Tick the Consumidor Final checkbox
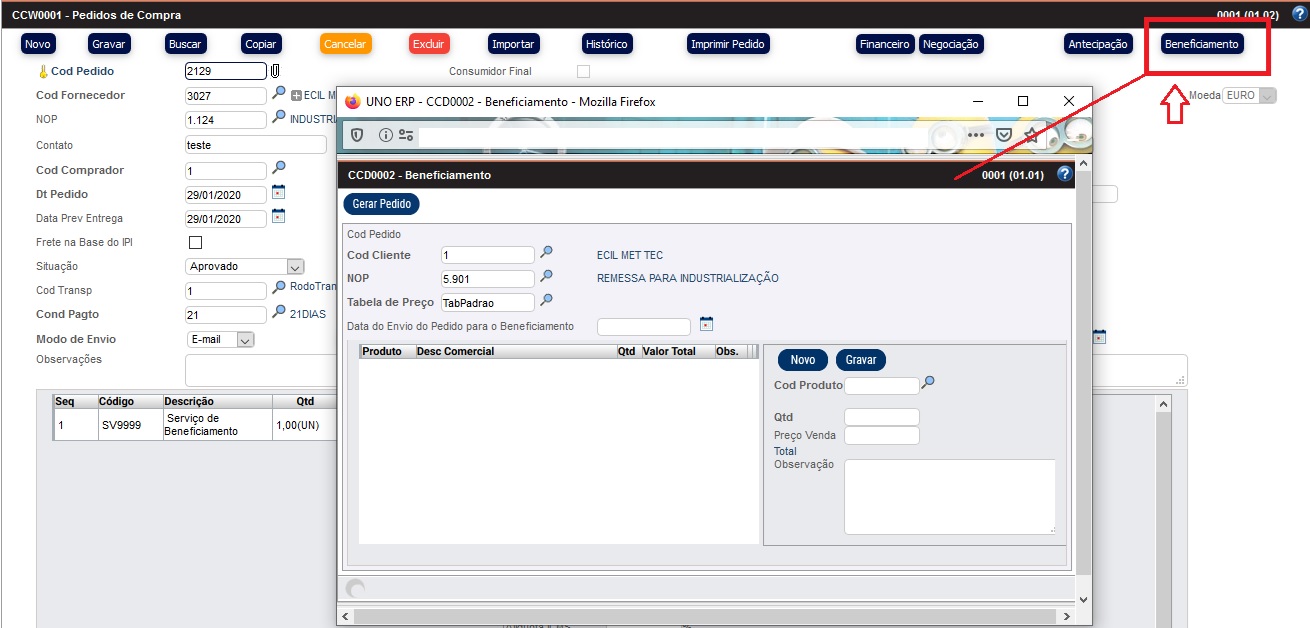 pyautogui.click(x=583, y=71)
